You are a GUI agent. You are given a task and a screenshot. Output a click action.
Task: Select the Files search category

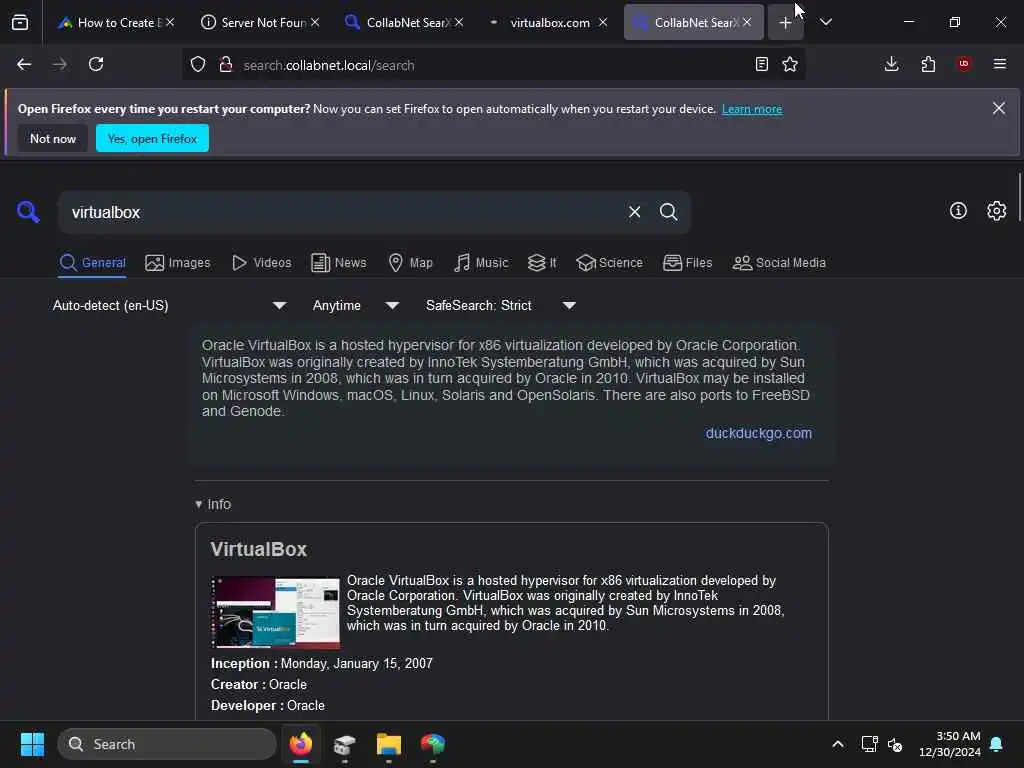click(x=688, y=263)
